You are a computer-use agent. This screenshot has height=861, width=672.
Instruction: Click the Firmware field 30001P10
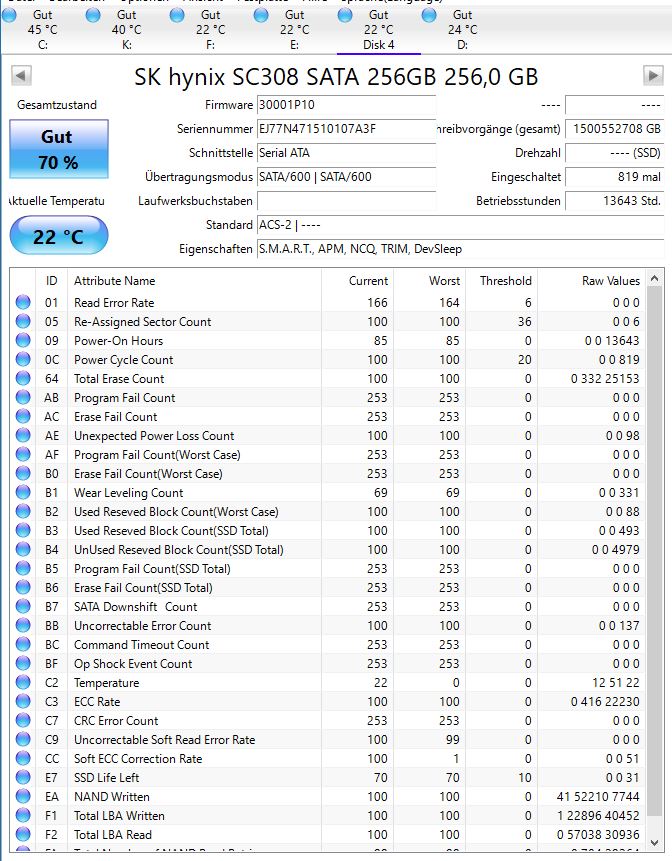point(346,105)
